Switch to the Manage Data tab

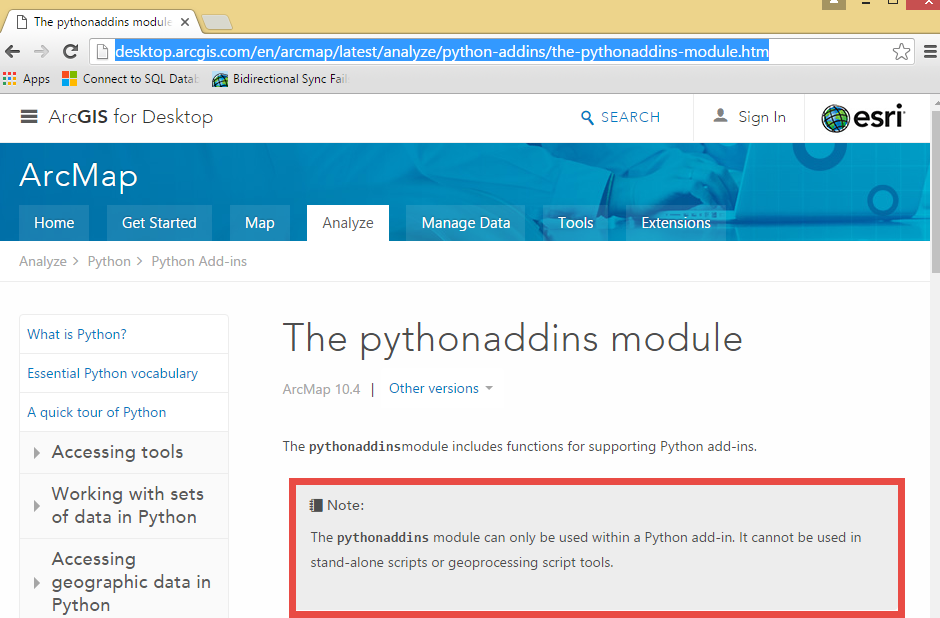[466, 223]
